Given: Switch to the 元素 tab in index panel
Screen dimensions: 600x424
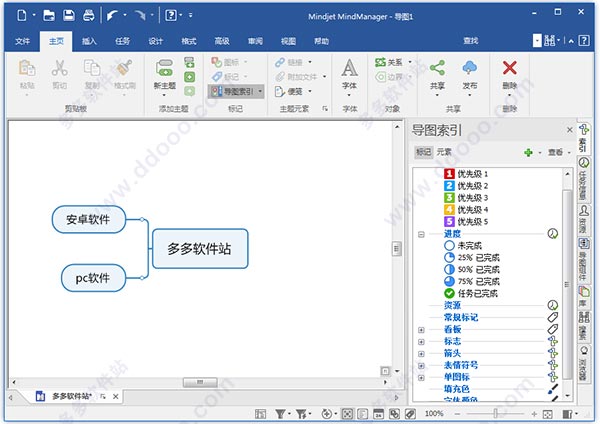Looking at the screenshot, I should pos(444,152).
